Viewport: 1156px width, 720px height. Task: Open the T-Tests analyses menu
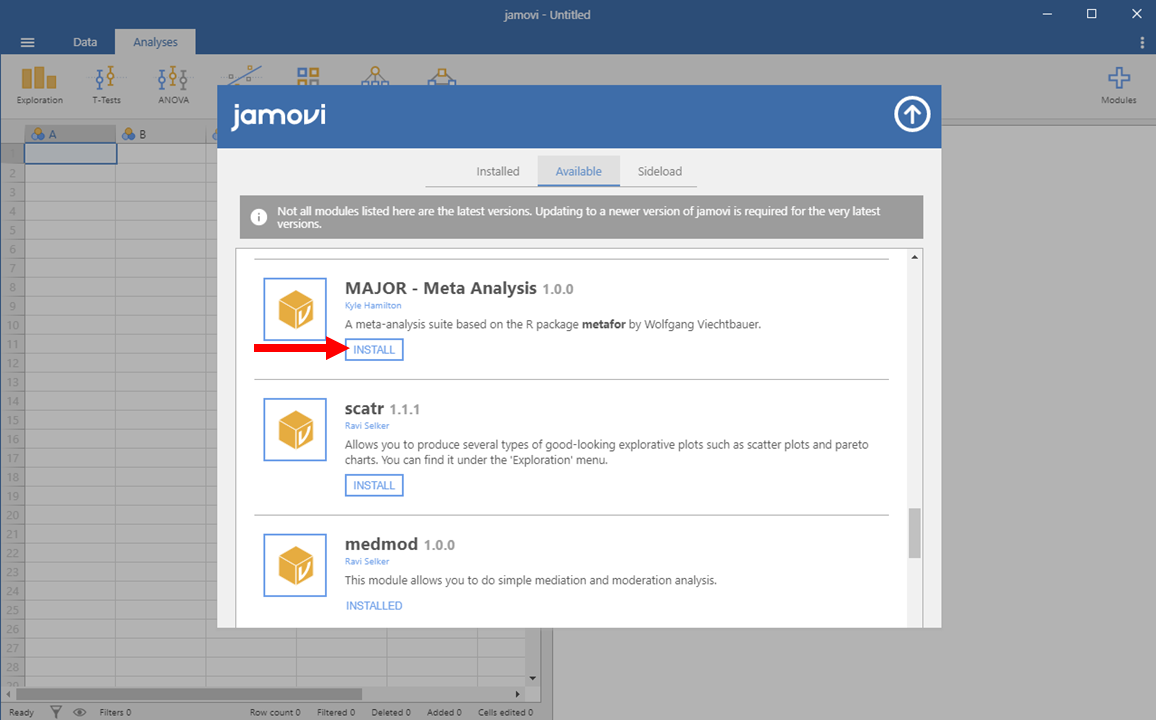click(x=106, y=84)
